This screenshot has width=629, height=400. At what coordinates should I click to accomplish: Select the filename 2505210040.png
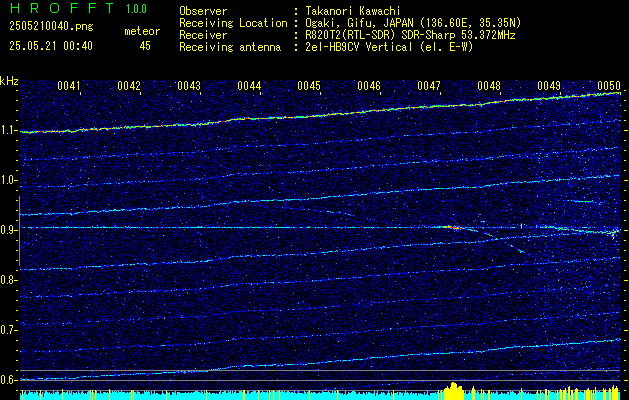pyautogui.click(x=51, y=27)
